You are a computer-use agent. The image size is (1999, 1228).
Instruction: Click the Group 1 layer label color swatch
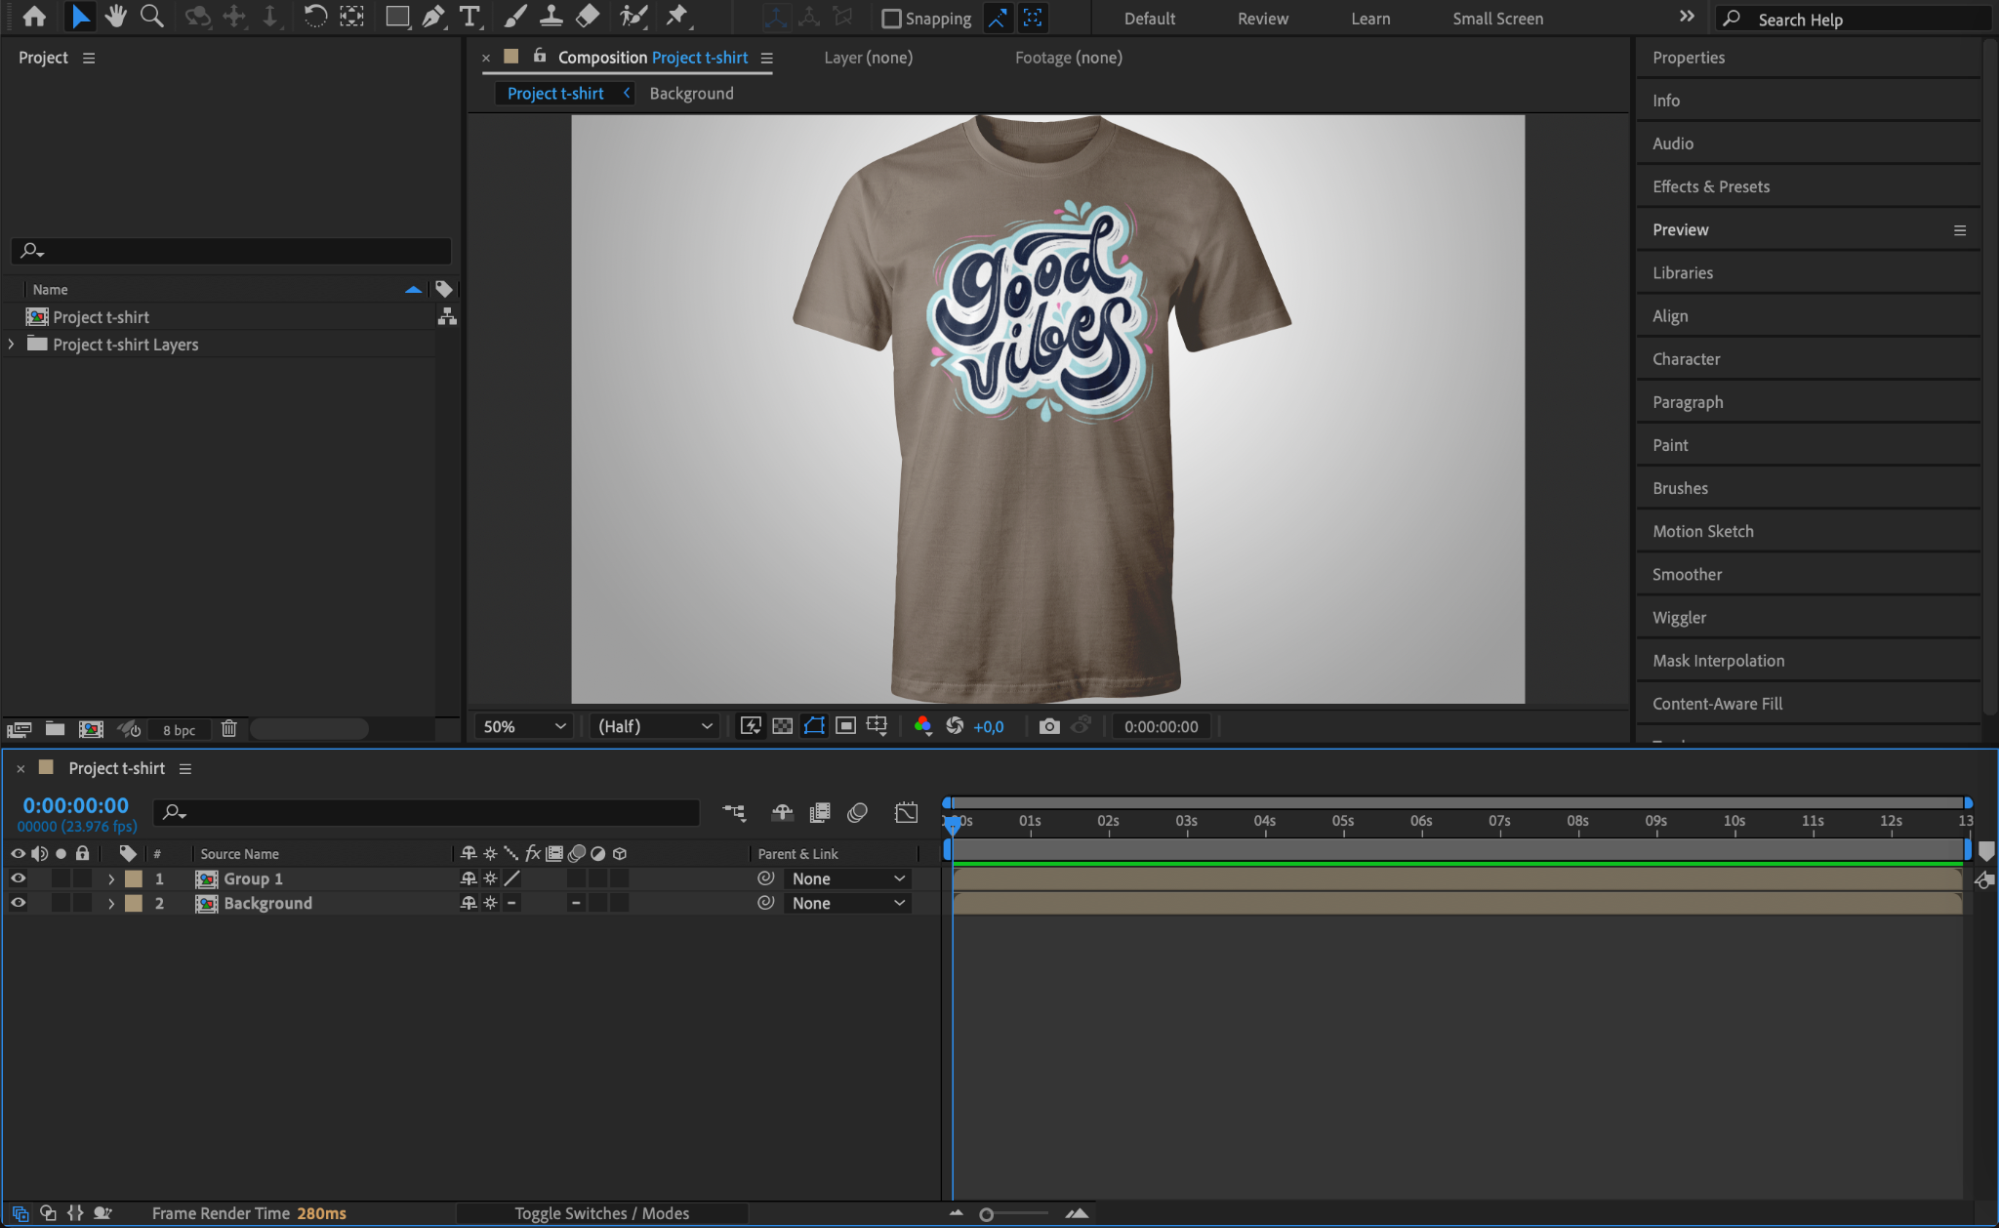click(x=133, y=879)
